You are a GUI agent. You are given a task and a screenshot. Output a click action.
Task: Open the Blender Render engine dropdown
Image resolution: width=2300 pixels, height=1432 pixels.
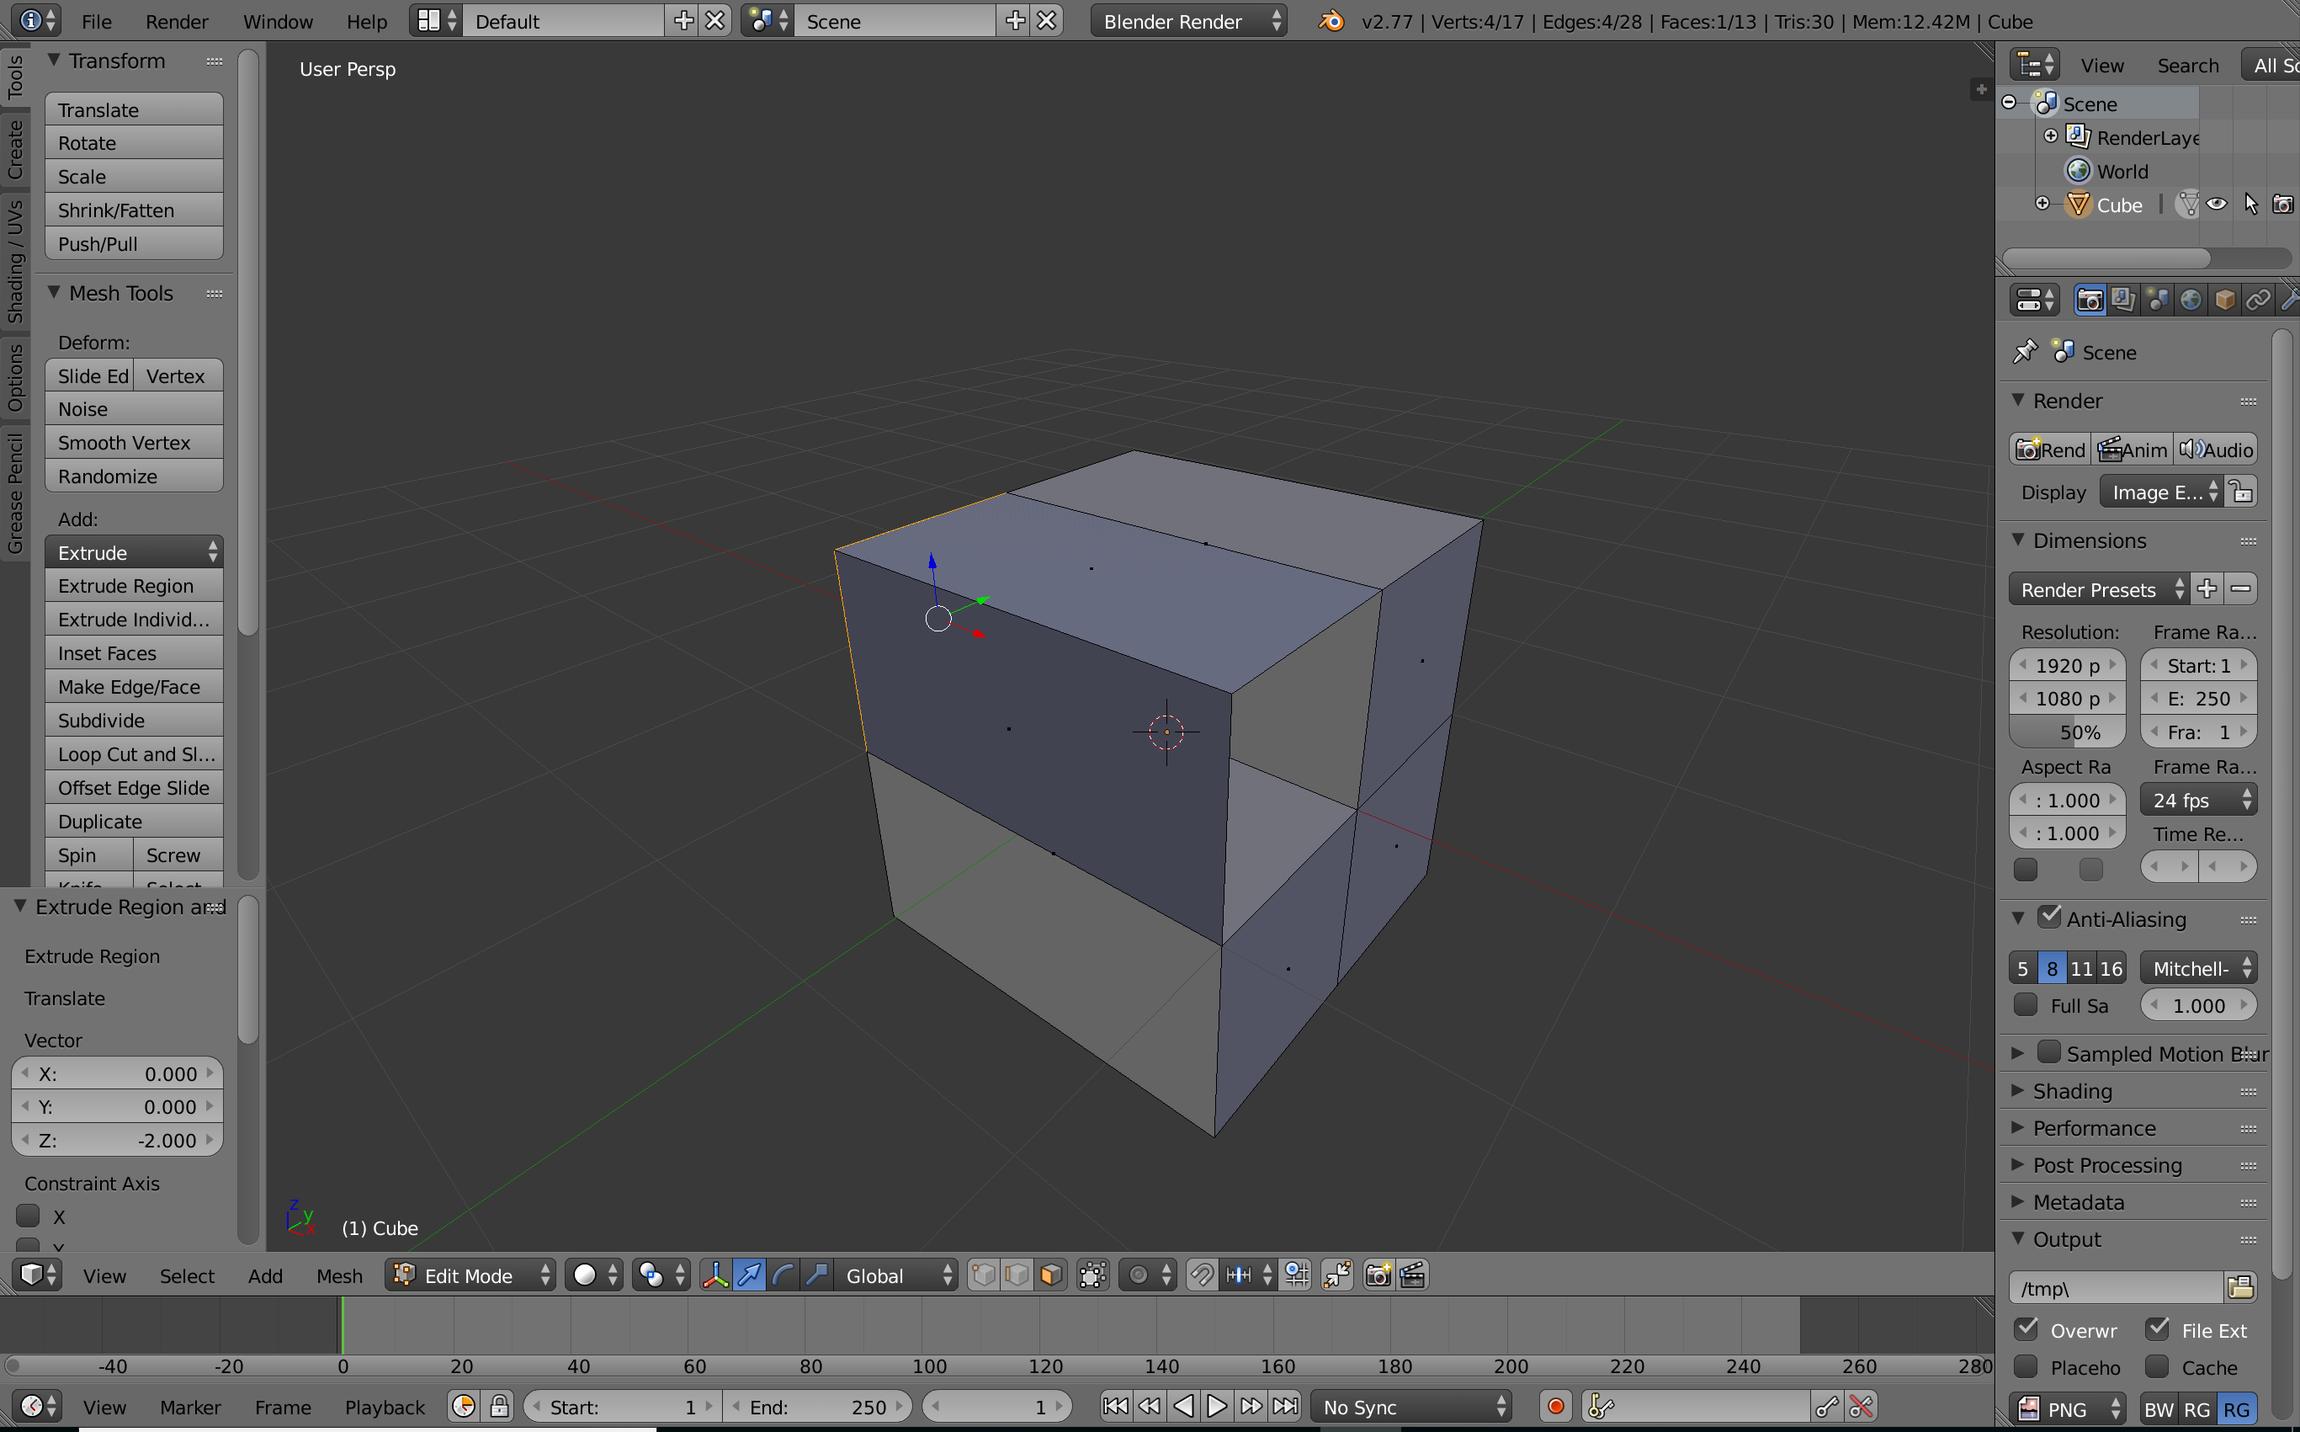1189,21
